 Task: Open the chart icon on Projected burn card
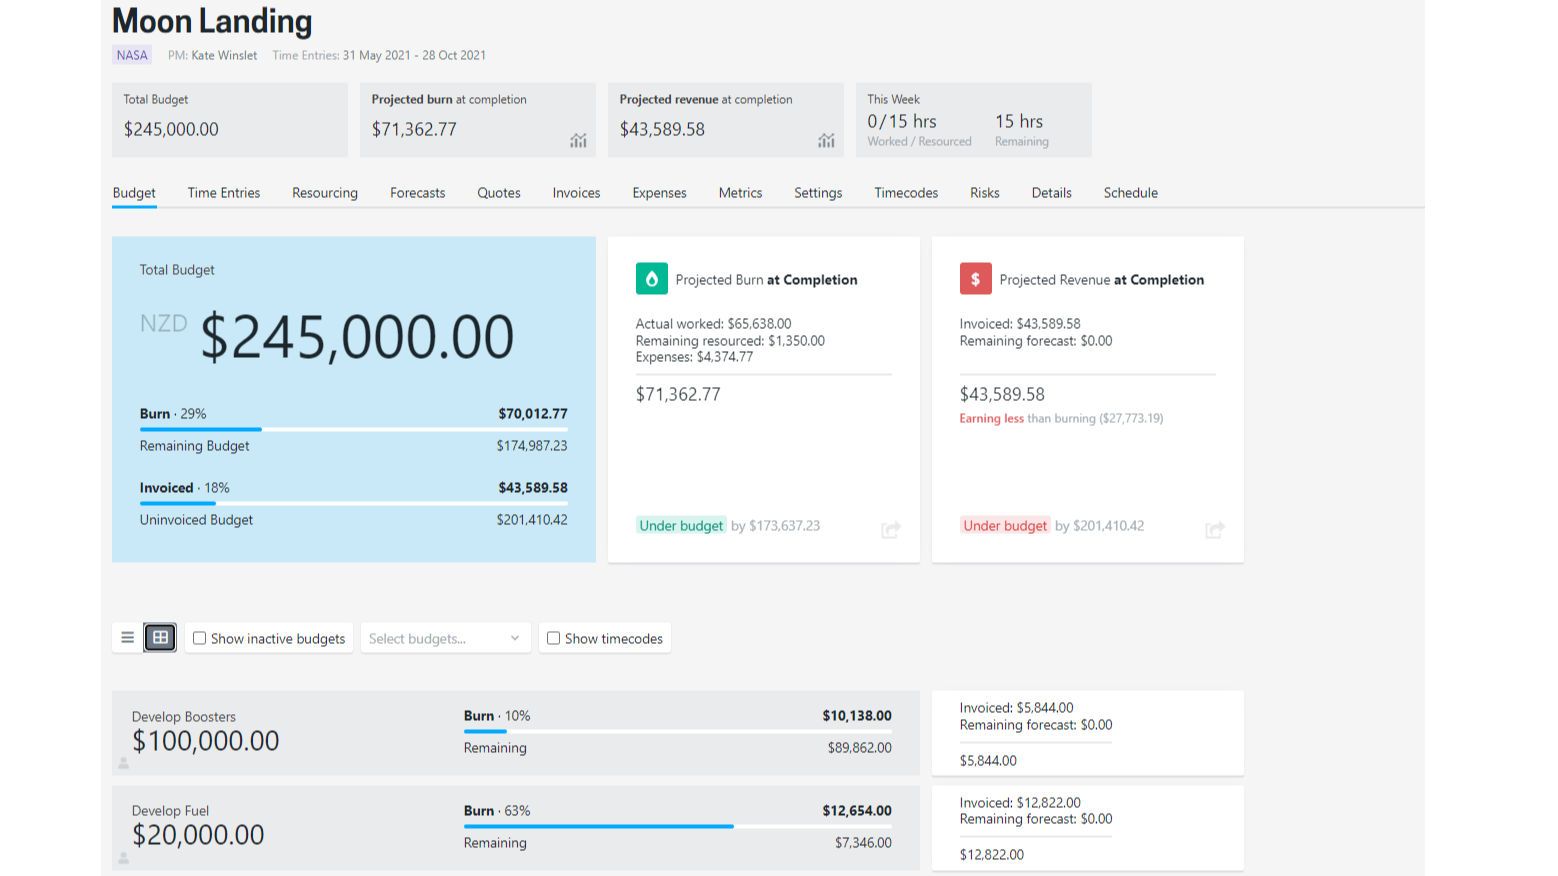click(x=578, y=141)
